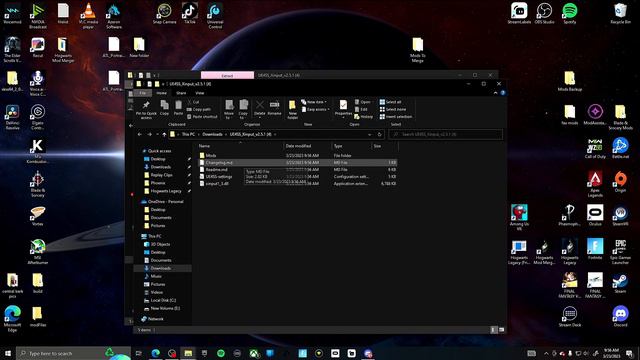Click Open in the ribbon Open group
This screenshot has height=360, width=640.
(363, 102)
